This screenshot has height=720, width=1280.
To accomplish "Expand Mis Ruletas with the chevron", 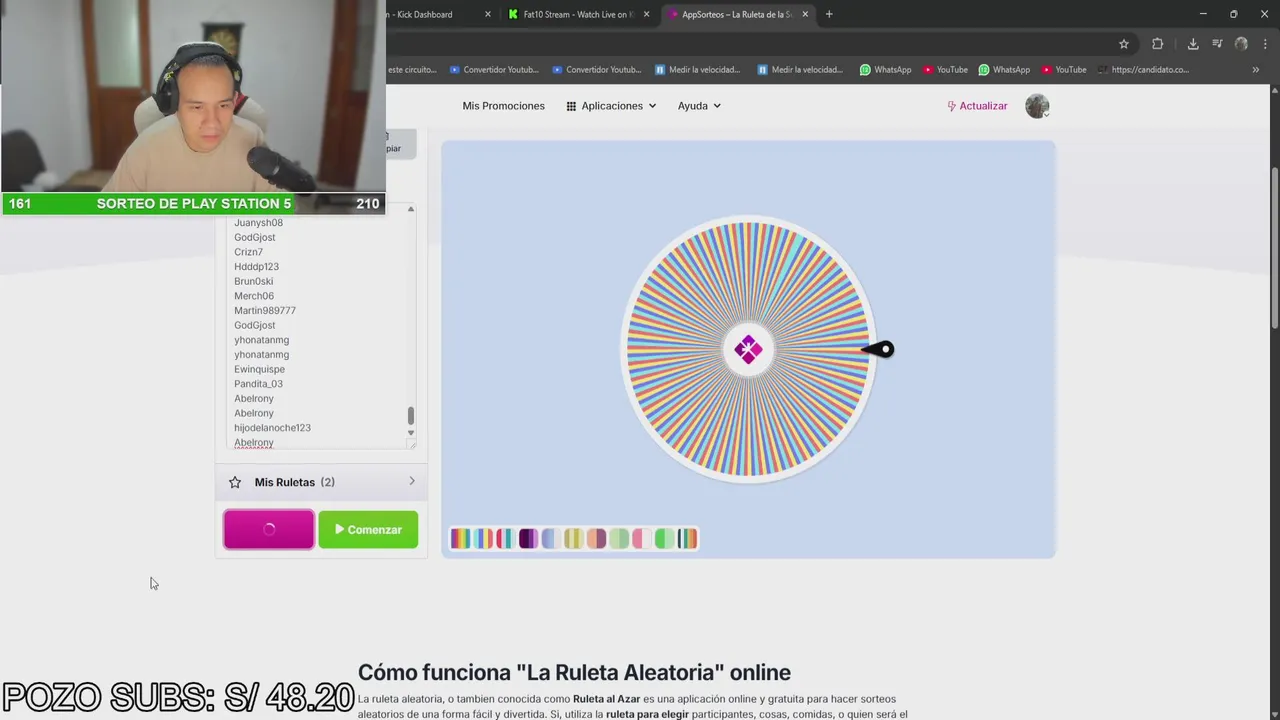I will 412,481.
